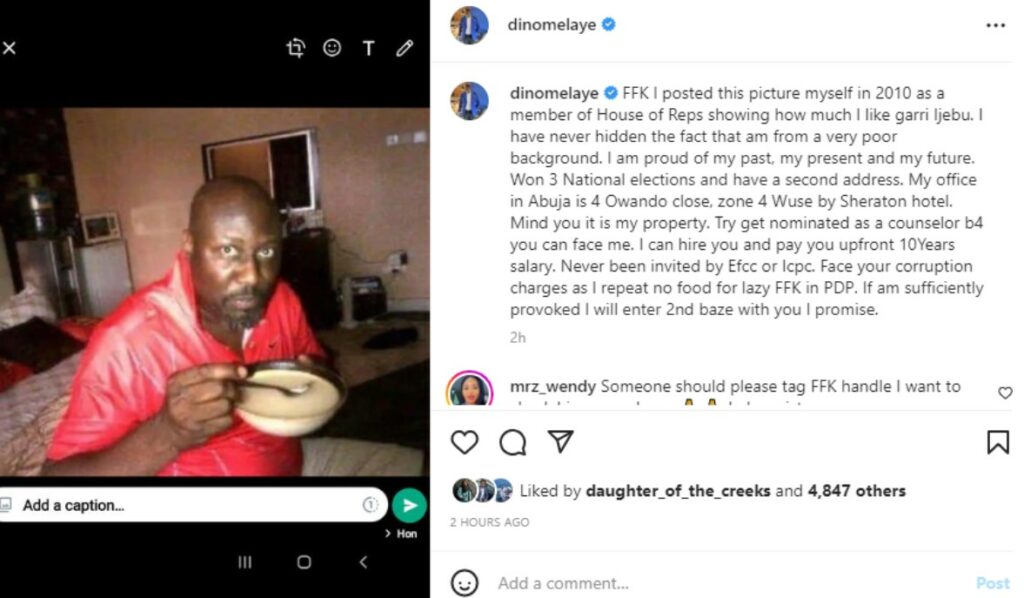Select the pencil draw tool
Screen dimensions: 1024x598
(x=405, y=48)
